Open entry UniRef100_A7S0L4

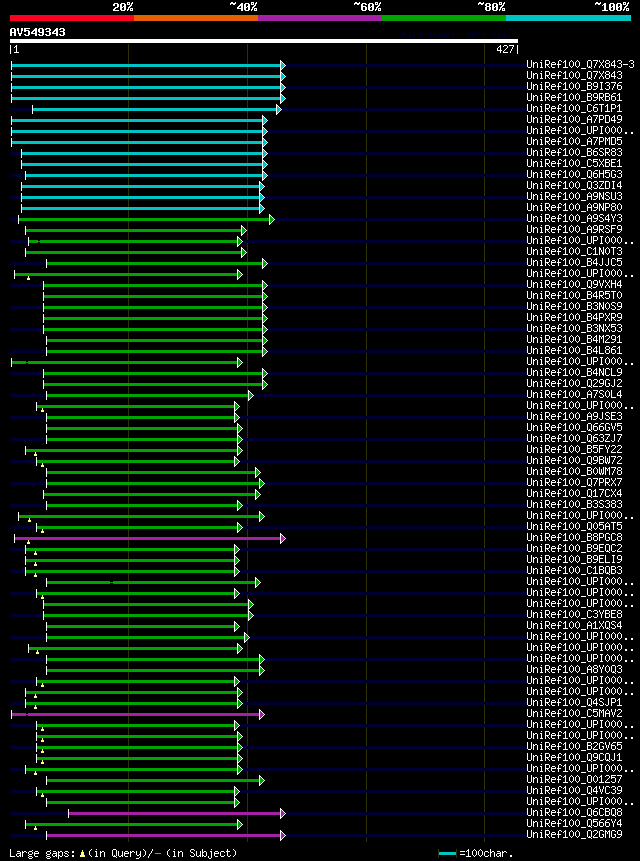574,395
